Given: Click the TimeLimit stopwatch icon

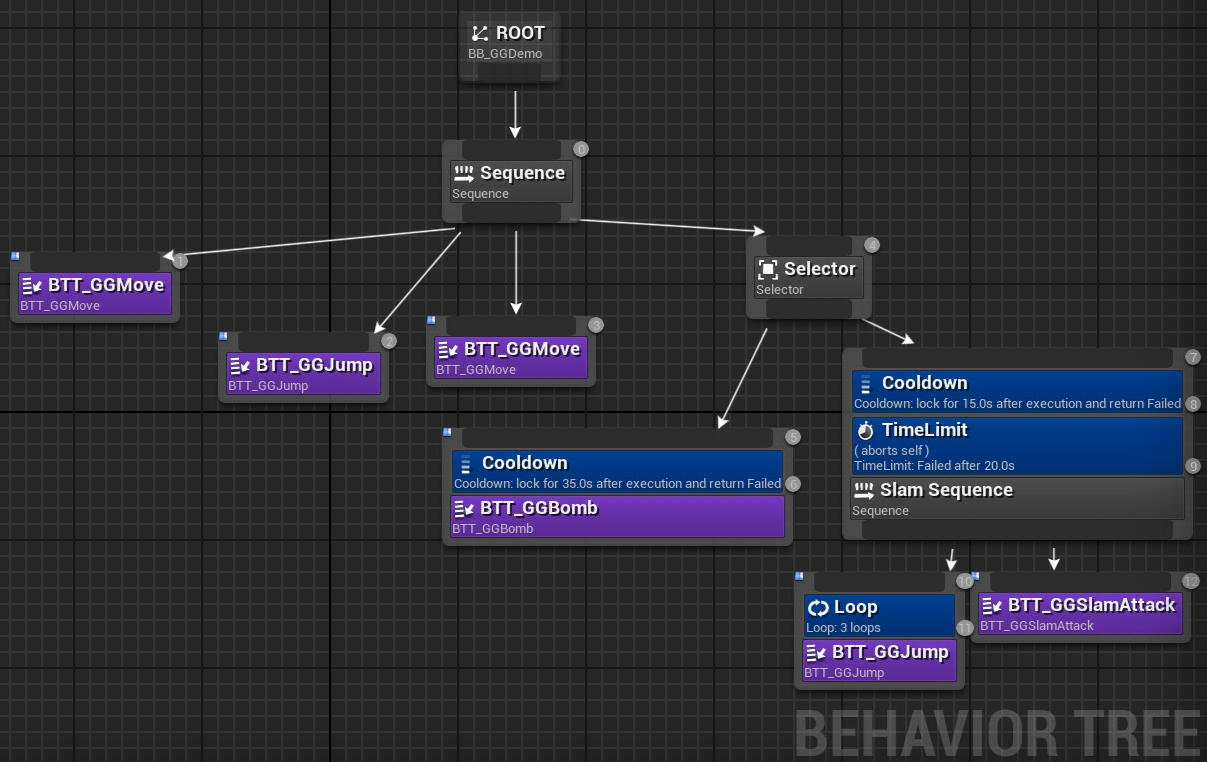Looking at the screenshot, I should tap(866, 430).
